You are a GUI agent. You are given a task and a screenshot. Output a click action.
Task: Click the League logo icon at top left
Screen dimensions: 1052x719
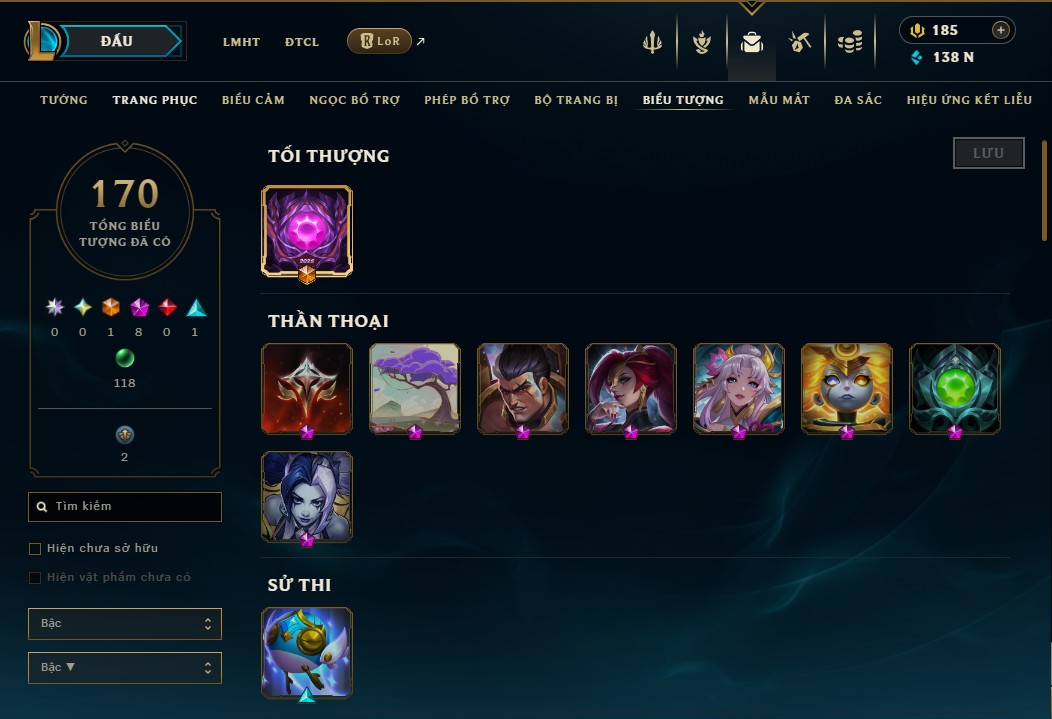point(42,41)
